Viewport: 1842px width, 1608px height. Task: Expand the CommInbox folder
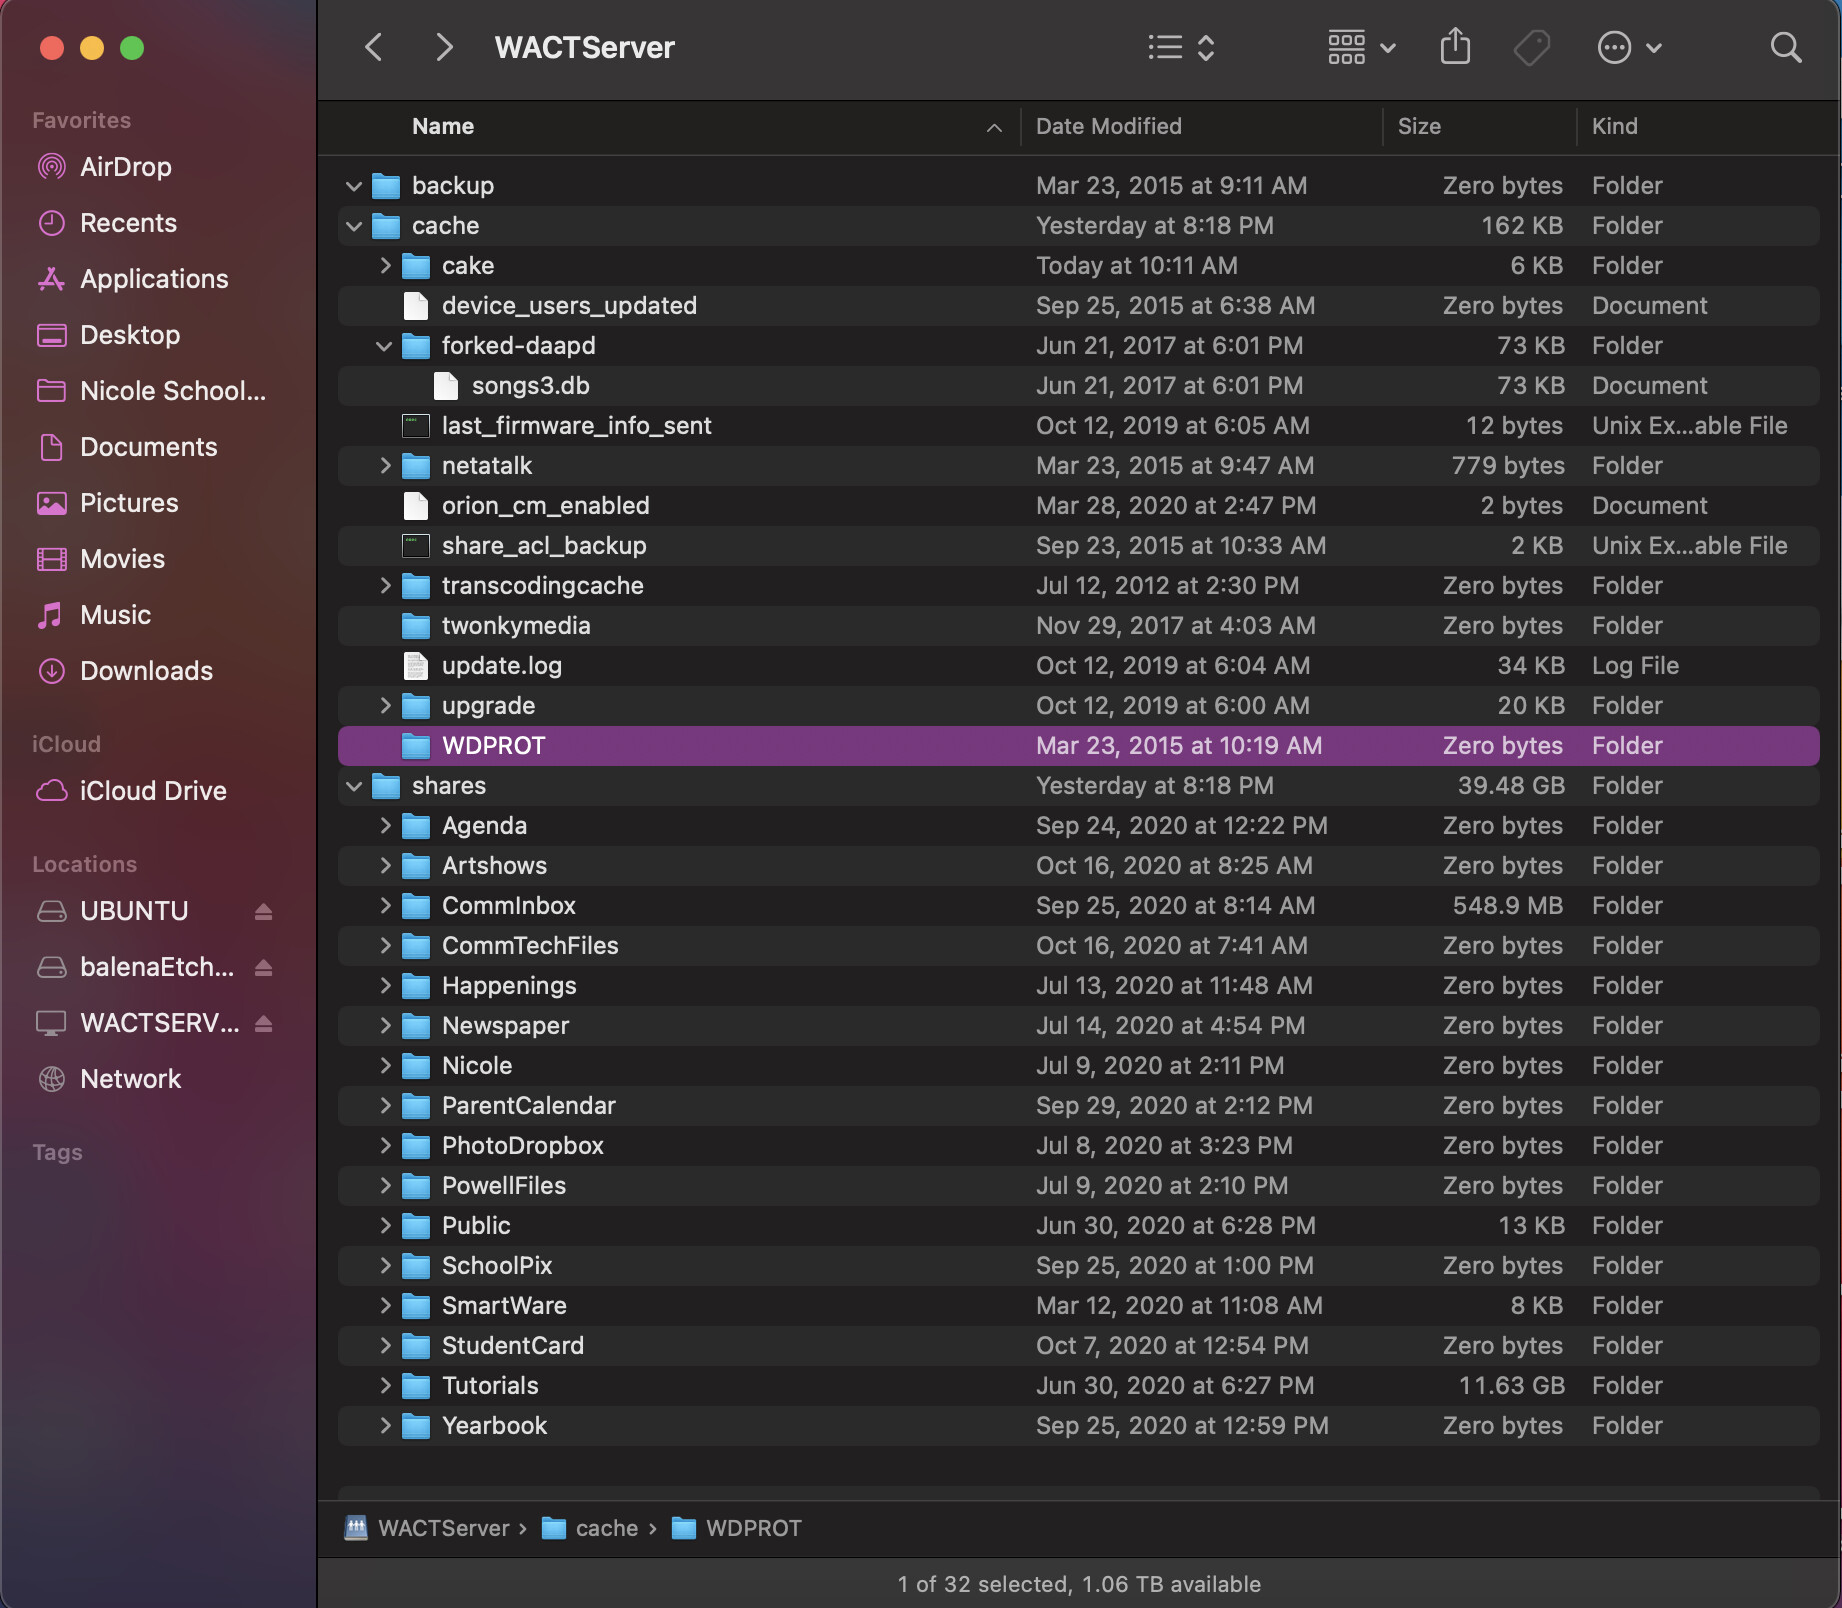tap(385, 906)
